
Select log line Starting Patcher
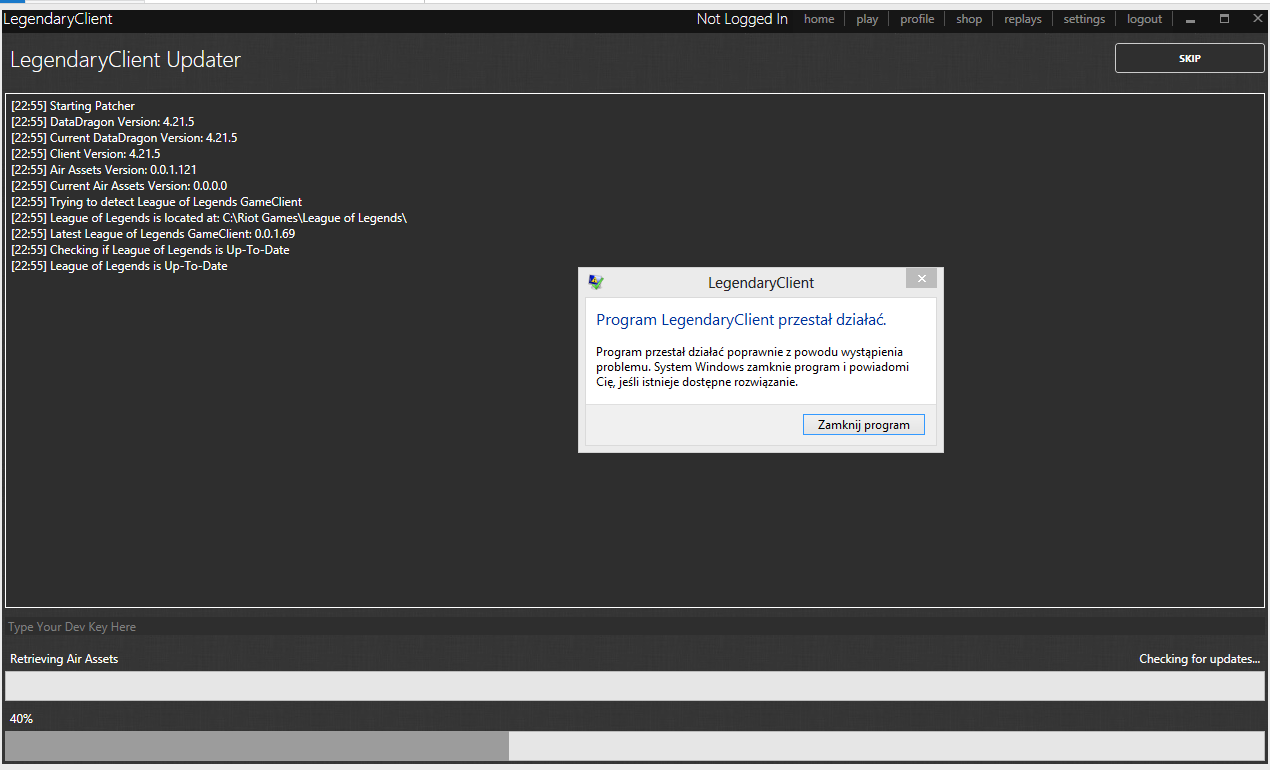tap(73, 106)
